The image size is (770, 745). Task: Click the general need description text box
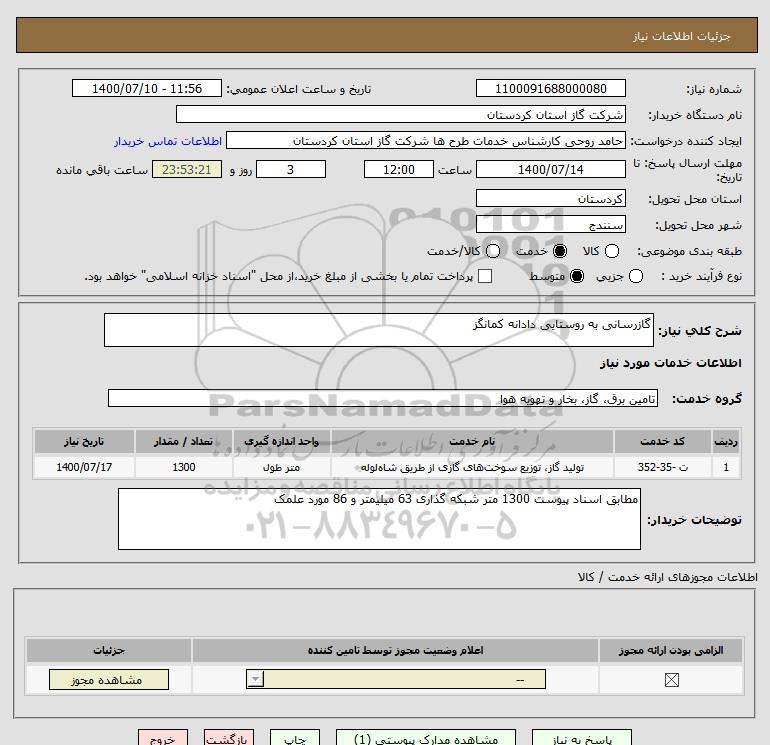pos(379,330)
